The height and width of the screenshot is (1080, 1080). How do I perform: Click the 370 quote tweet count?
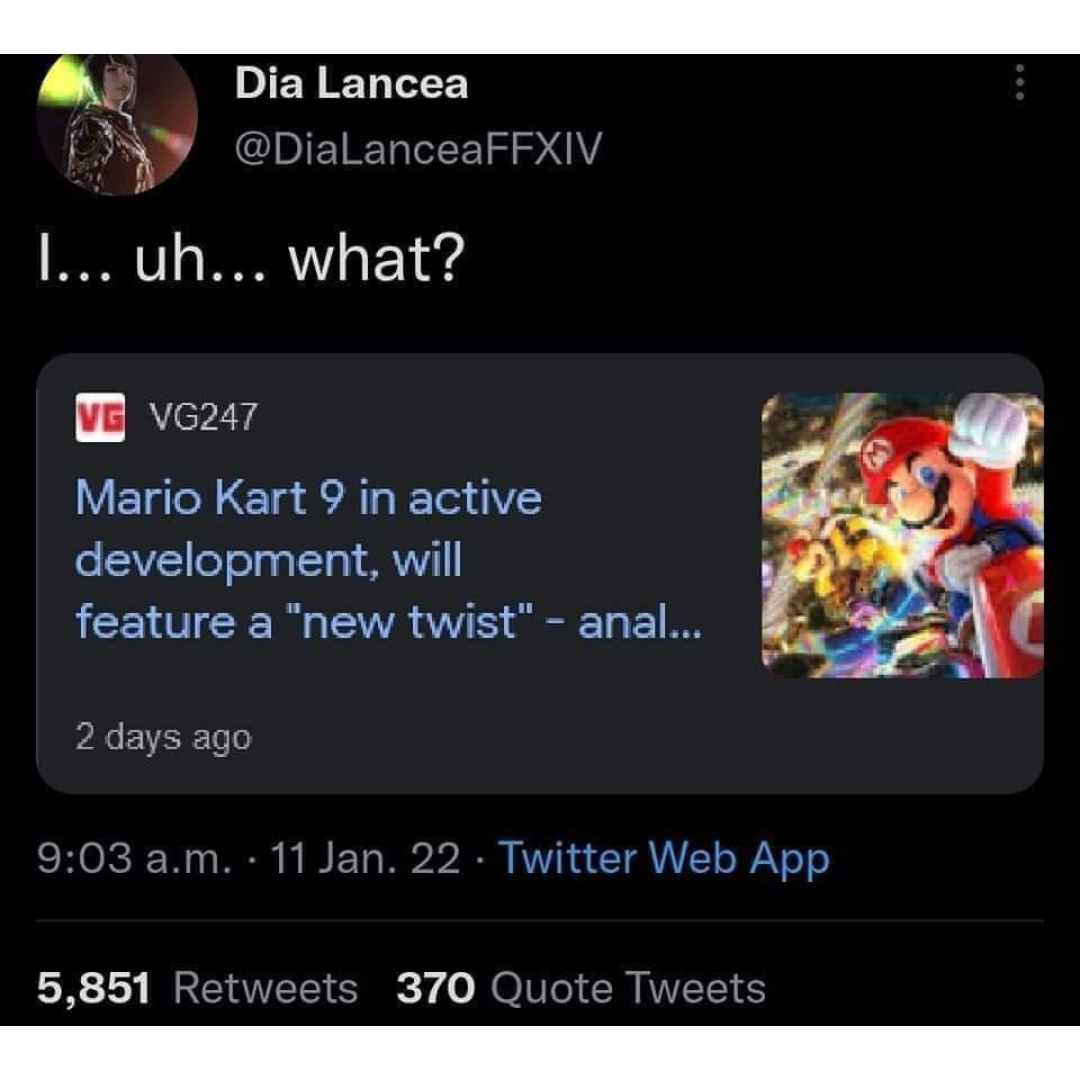435,989
